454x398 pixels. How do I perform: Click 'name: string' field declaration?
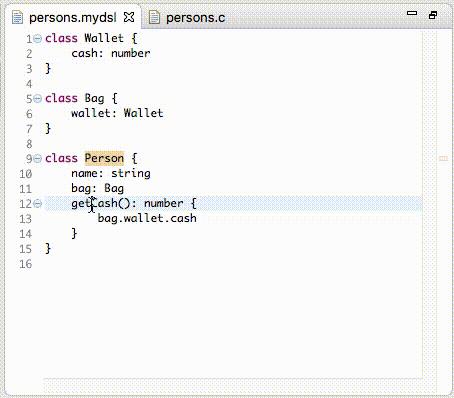click(x=111, y=173)
